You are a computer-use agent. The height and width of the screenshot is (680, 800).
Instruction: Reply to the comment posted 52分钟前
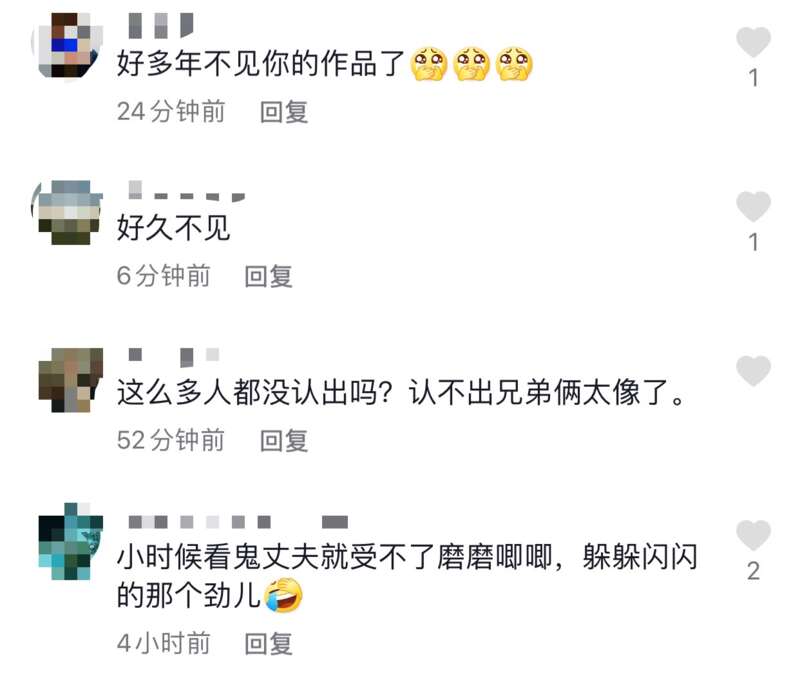point(284,440)
